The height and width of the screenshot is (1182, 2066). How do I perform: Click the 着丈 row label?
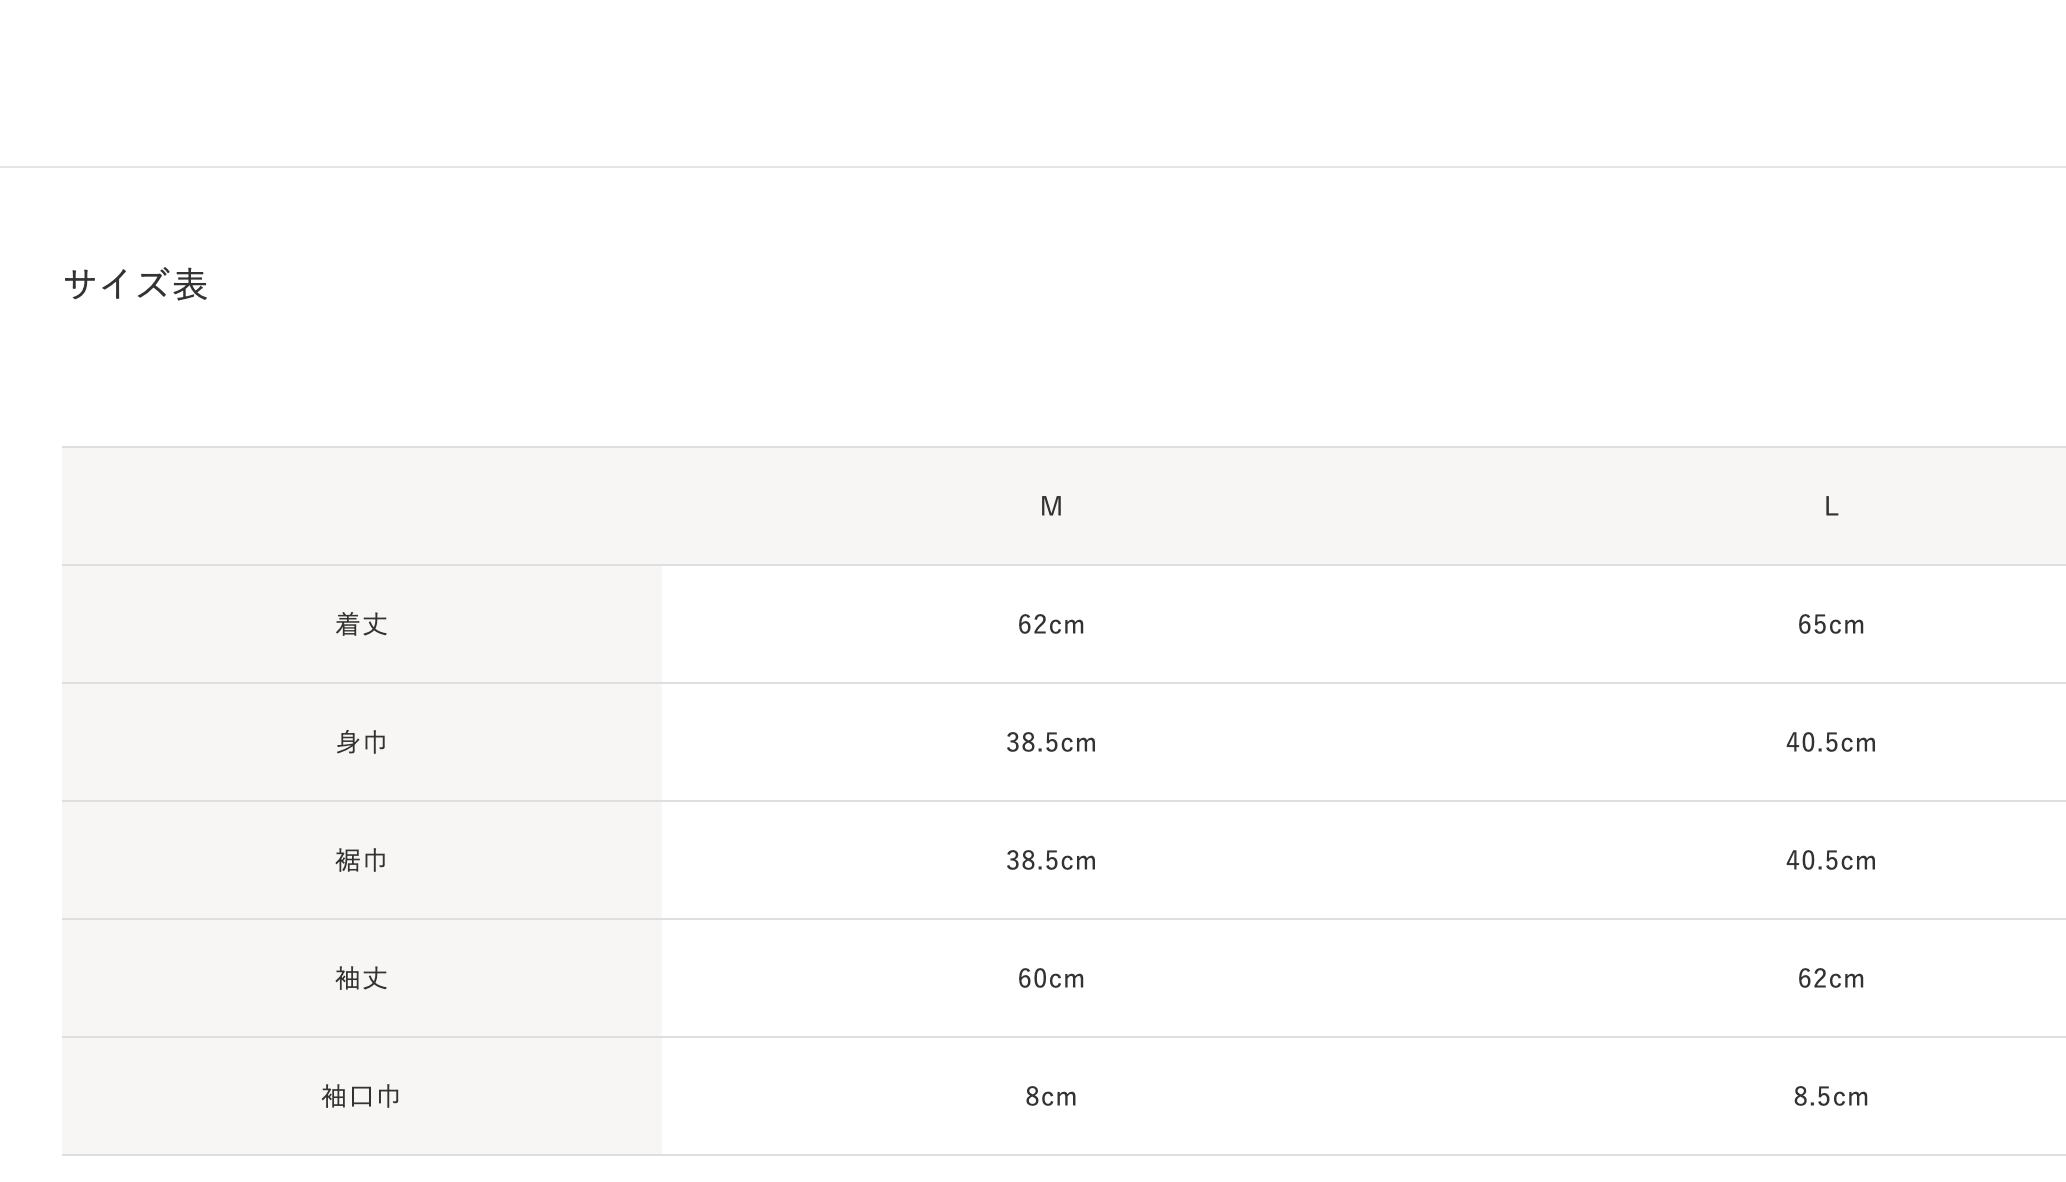tap(361, 625)
